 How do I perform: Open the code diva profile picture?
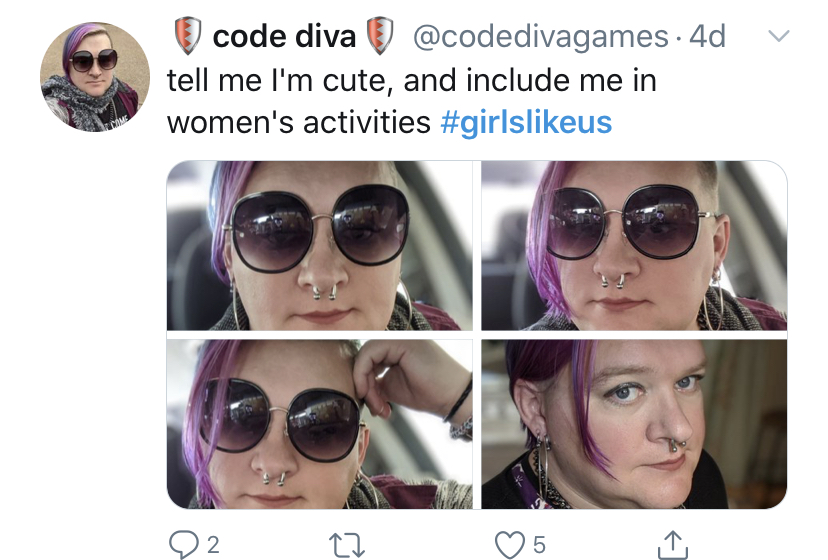point(95,77)
